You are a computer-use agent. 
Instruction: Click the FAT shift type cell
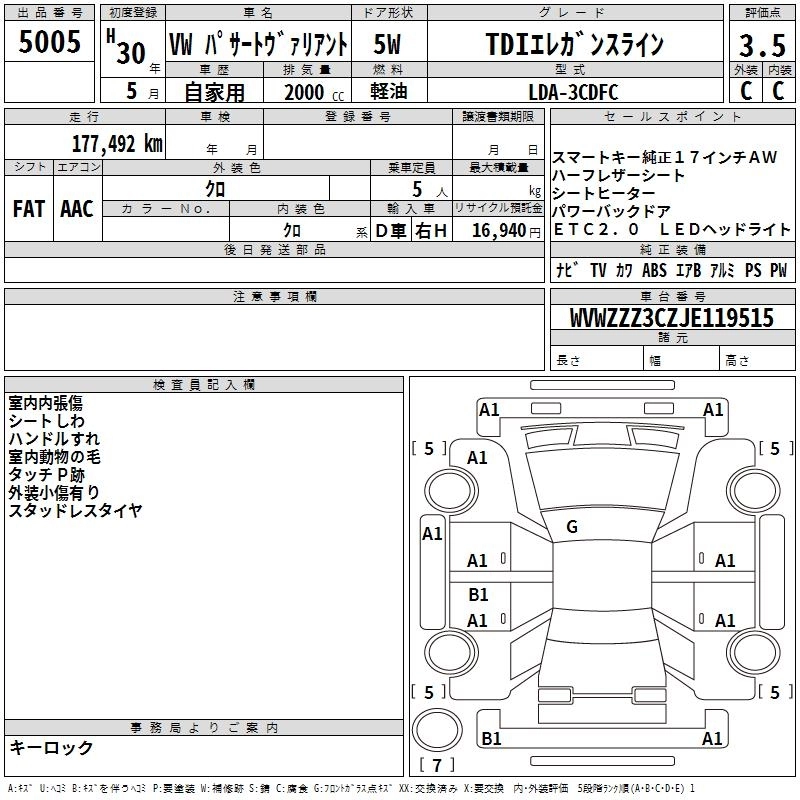[x=28, y=208]
